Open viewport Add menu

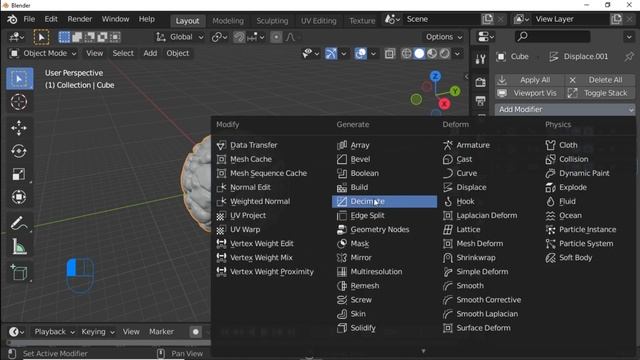[x=150, y=53]
